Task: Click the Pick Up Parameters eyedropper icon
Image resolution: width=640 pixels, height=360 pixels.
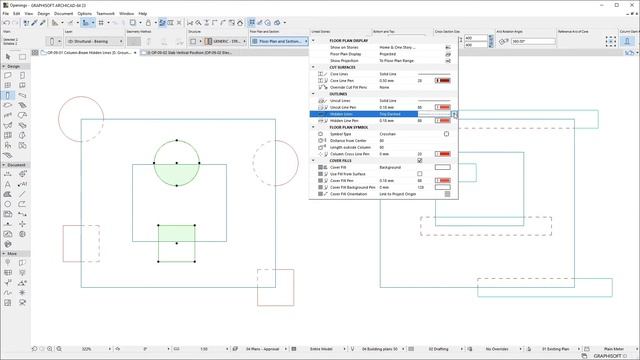Action: click(x=35, y=23)
